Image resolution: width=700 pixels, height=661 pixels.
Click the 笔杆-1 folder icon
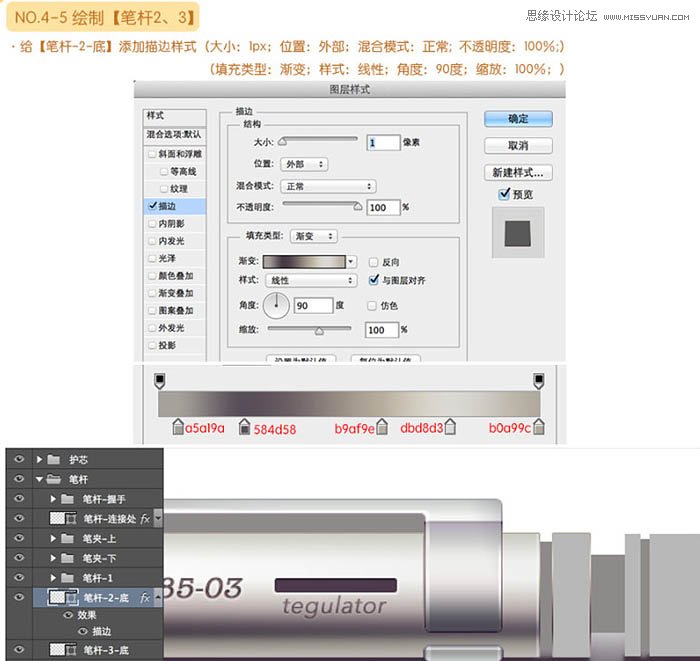pos(67,578)
